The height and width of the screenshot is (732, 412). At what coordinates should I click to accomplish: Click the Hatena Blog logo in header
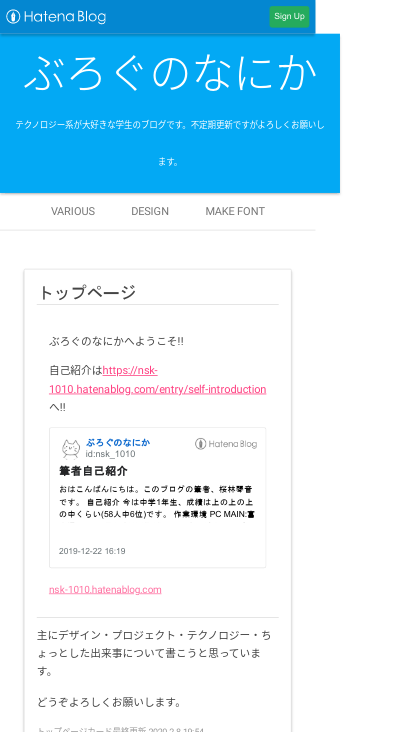pyautogui.click(x=56, y=17)
